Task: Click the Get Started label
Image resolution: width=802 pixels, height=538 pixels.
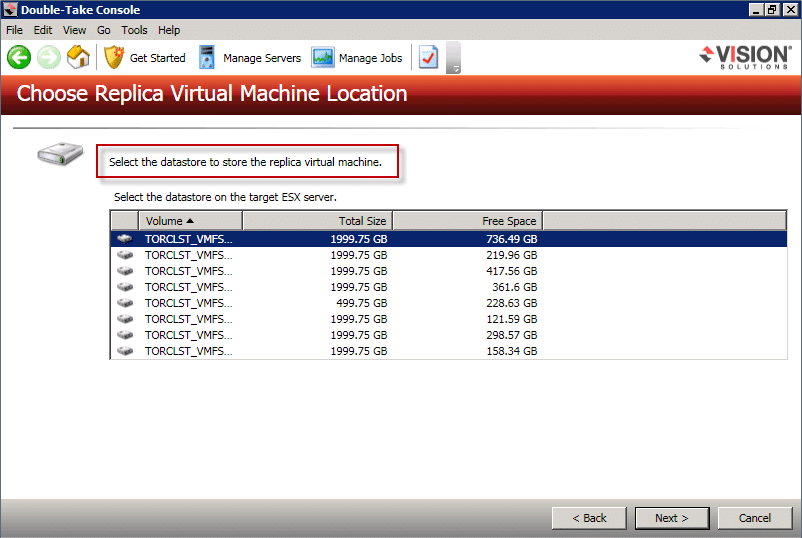Action: click(158, 58)
